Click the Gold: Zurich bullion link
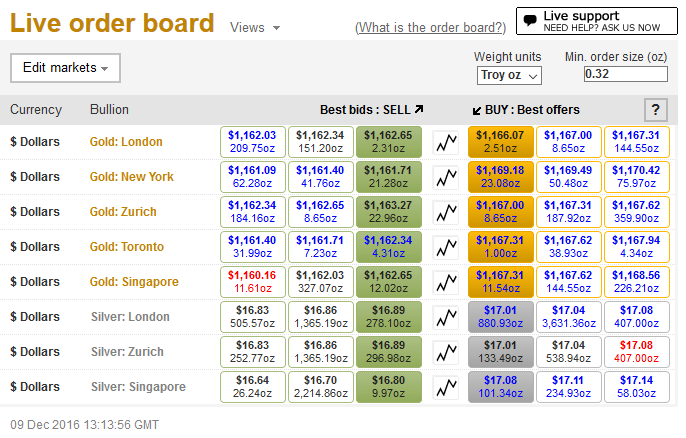This screenshot has width=686, height=438. coord(123,212)
